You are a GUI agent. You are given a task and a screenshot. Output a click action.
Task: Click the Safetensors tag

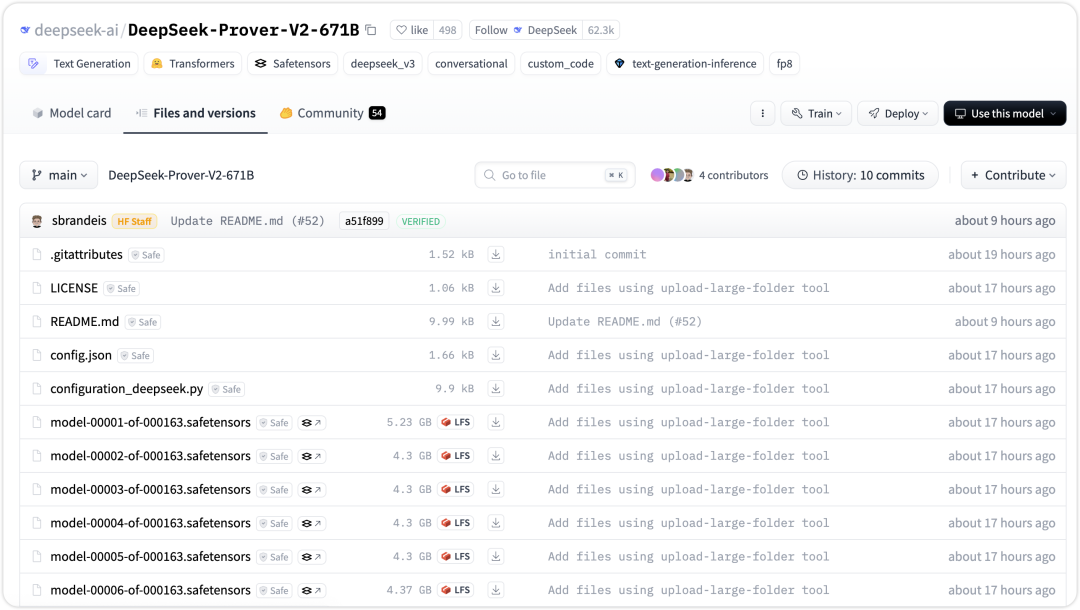pyautogui.click(x=293, y=63)
